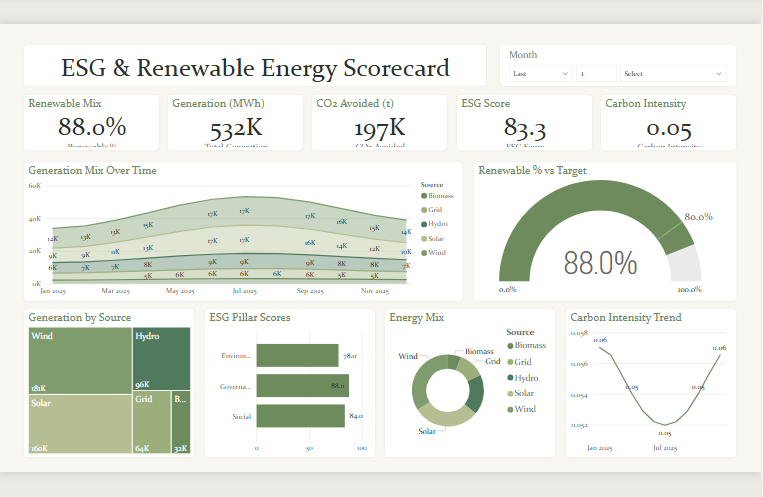The image size is (763, 497).
Task: Click the dark Hydro segment of the donut
Action: click(476, 393)
